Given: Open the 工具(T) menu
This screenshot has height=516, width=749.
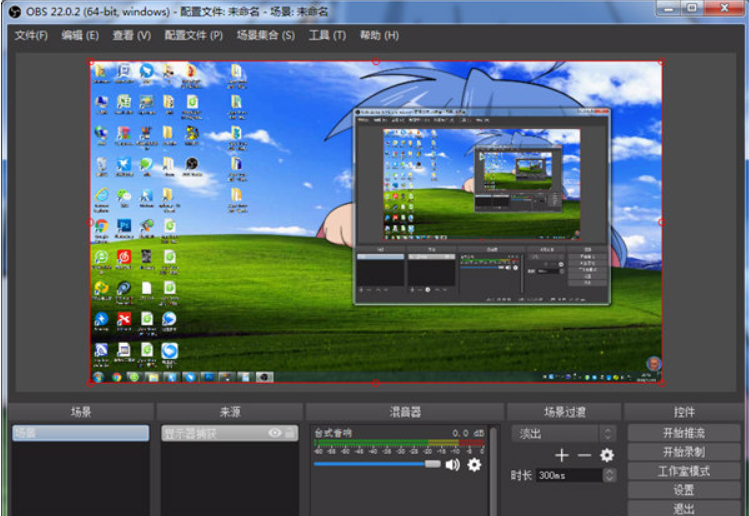Looking at the screenshot, I should click(x=327, y=35).
